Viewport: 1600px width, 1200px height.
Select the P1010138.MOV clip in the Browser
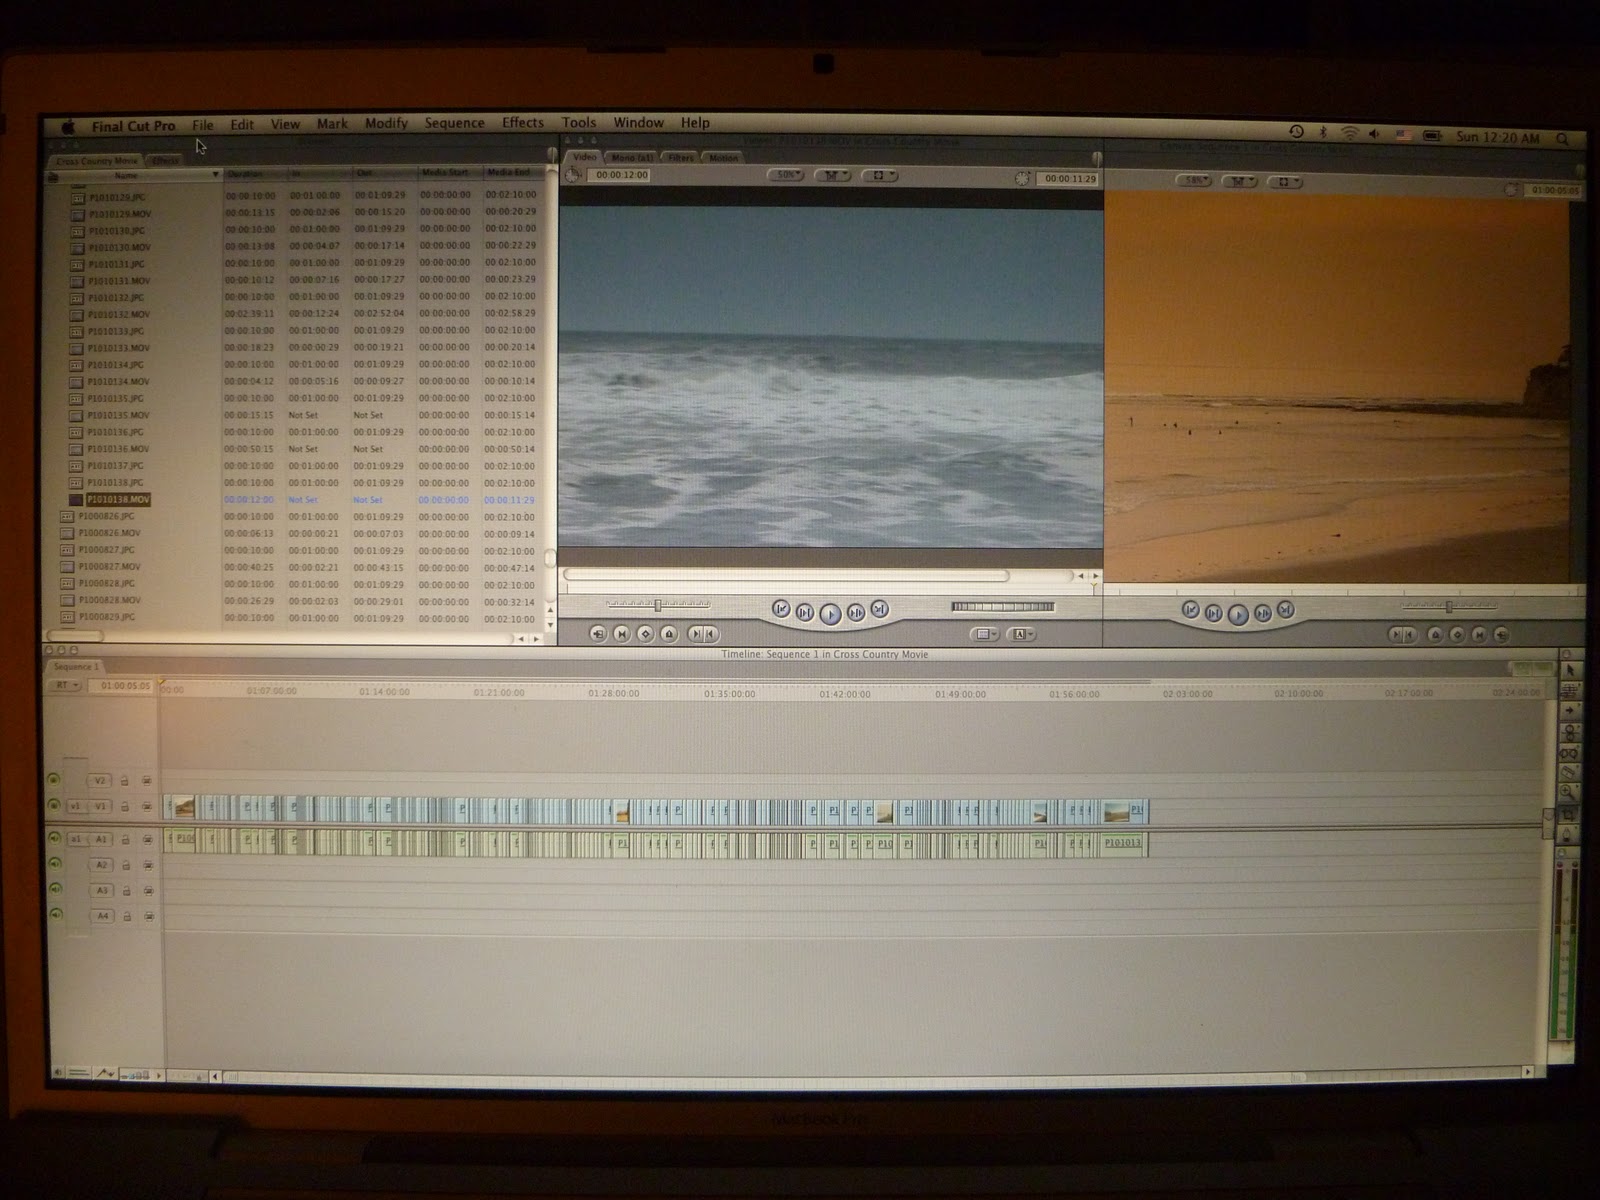[118, 499]
